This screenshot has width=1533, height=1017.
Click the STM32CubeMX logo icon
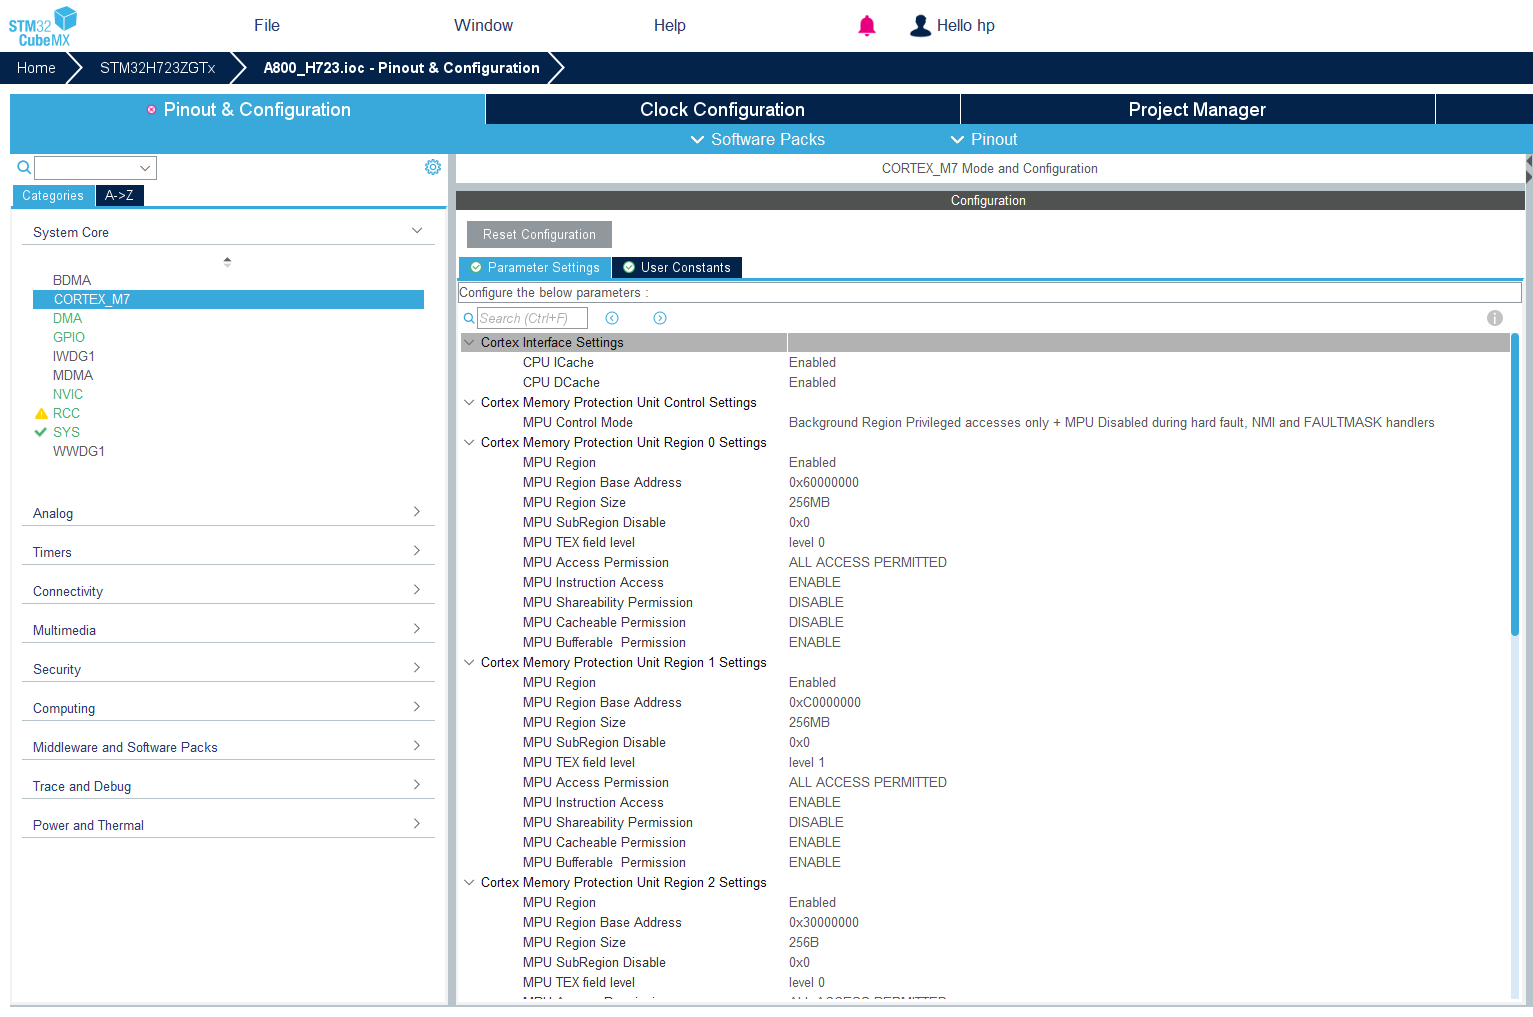coord(43,26)
